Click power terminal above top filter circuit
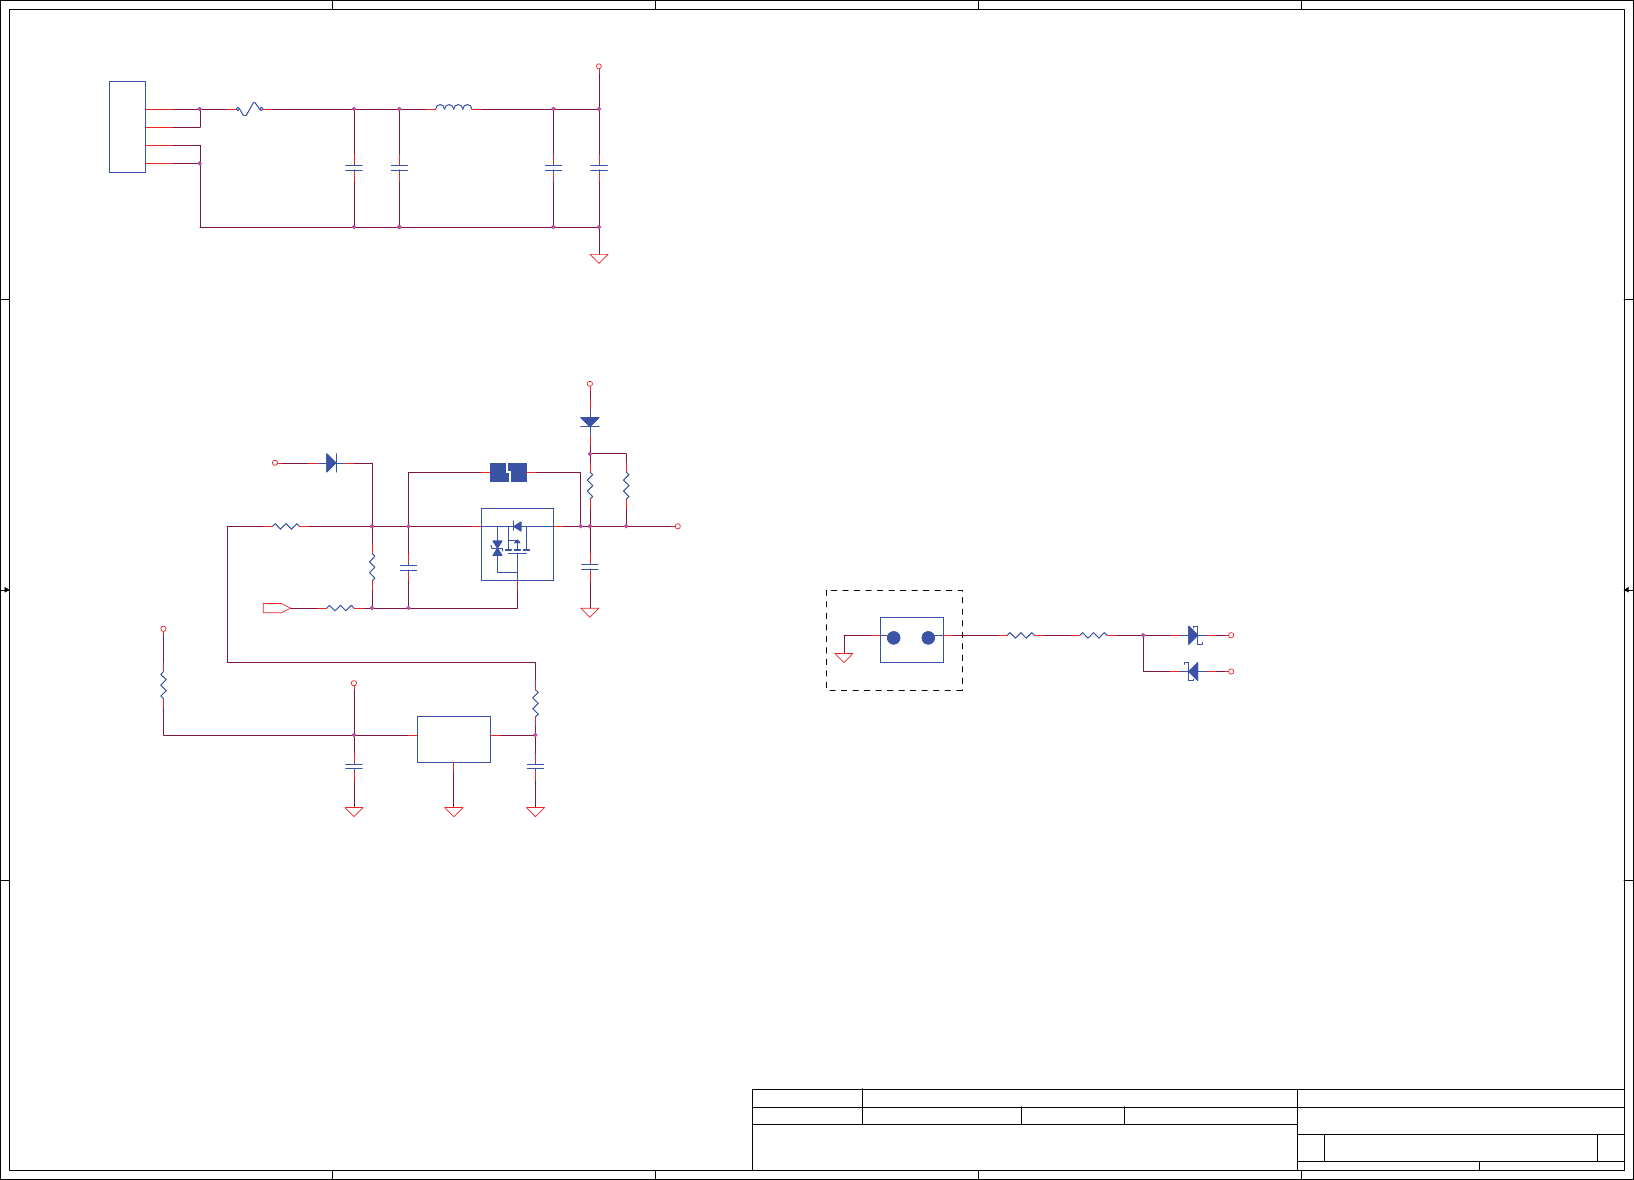 tap(599, 66)
